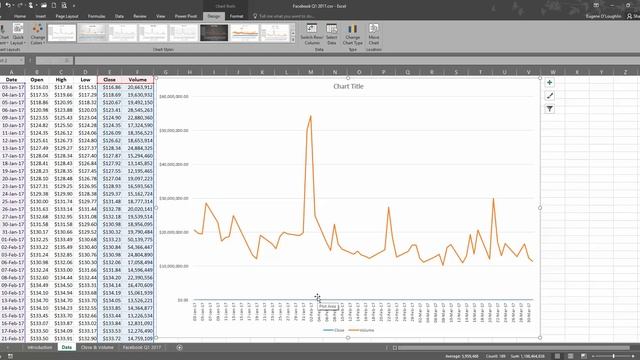The height and width of the screenshot is (360, 640).
Task: Click the Data sheet tab
Action: pos(67,347)
